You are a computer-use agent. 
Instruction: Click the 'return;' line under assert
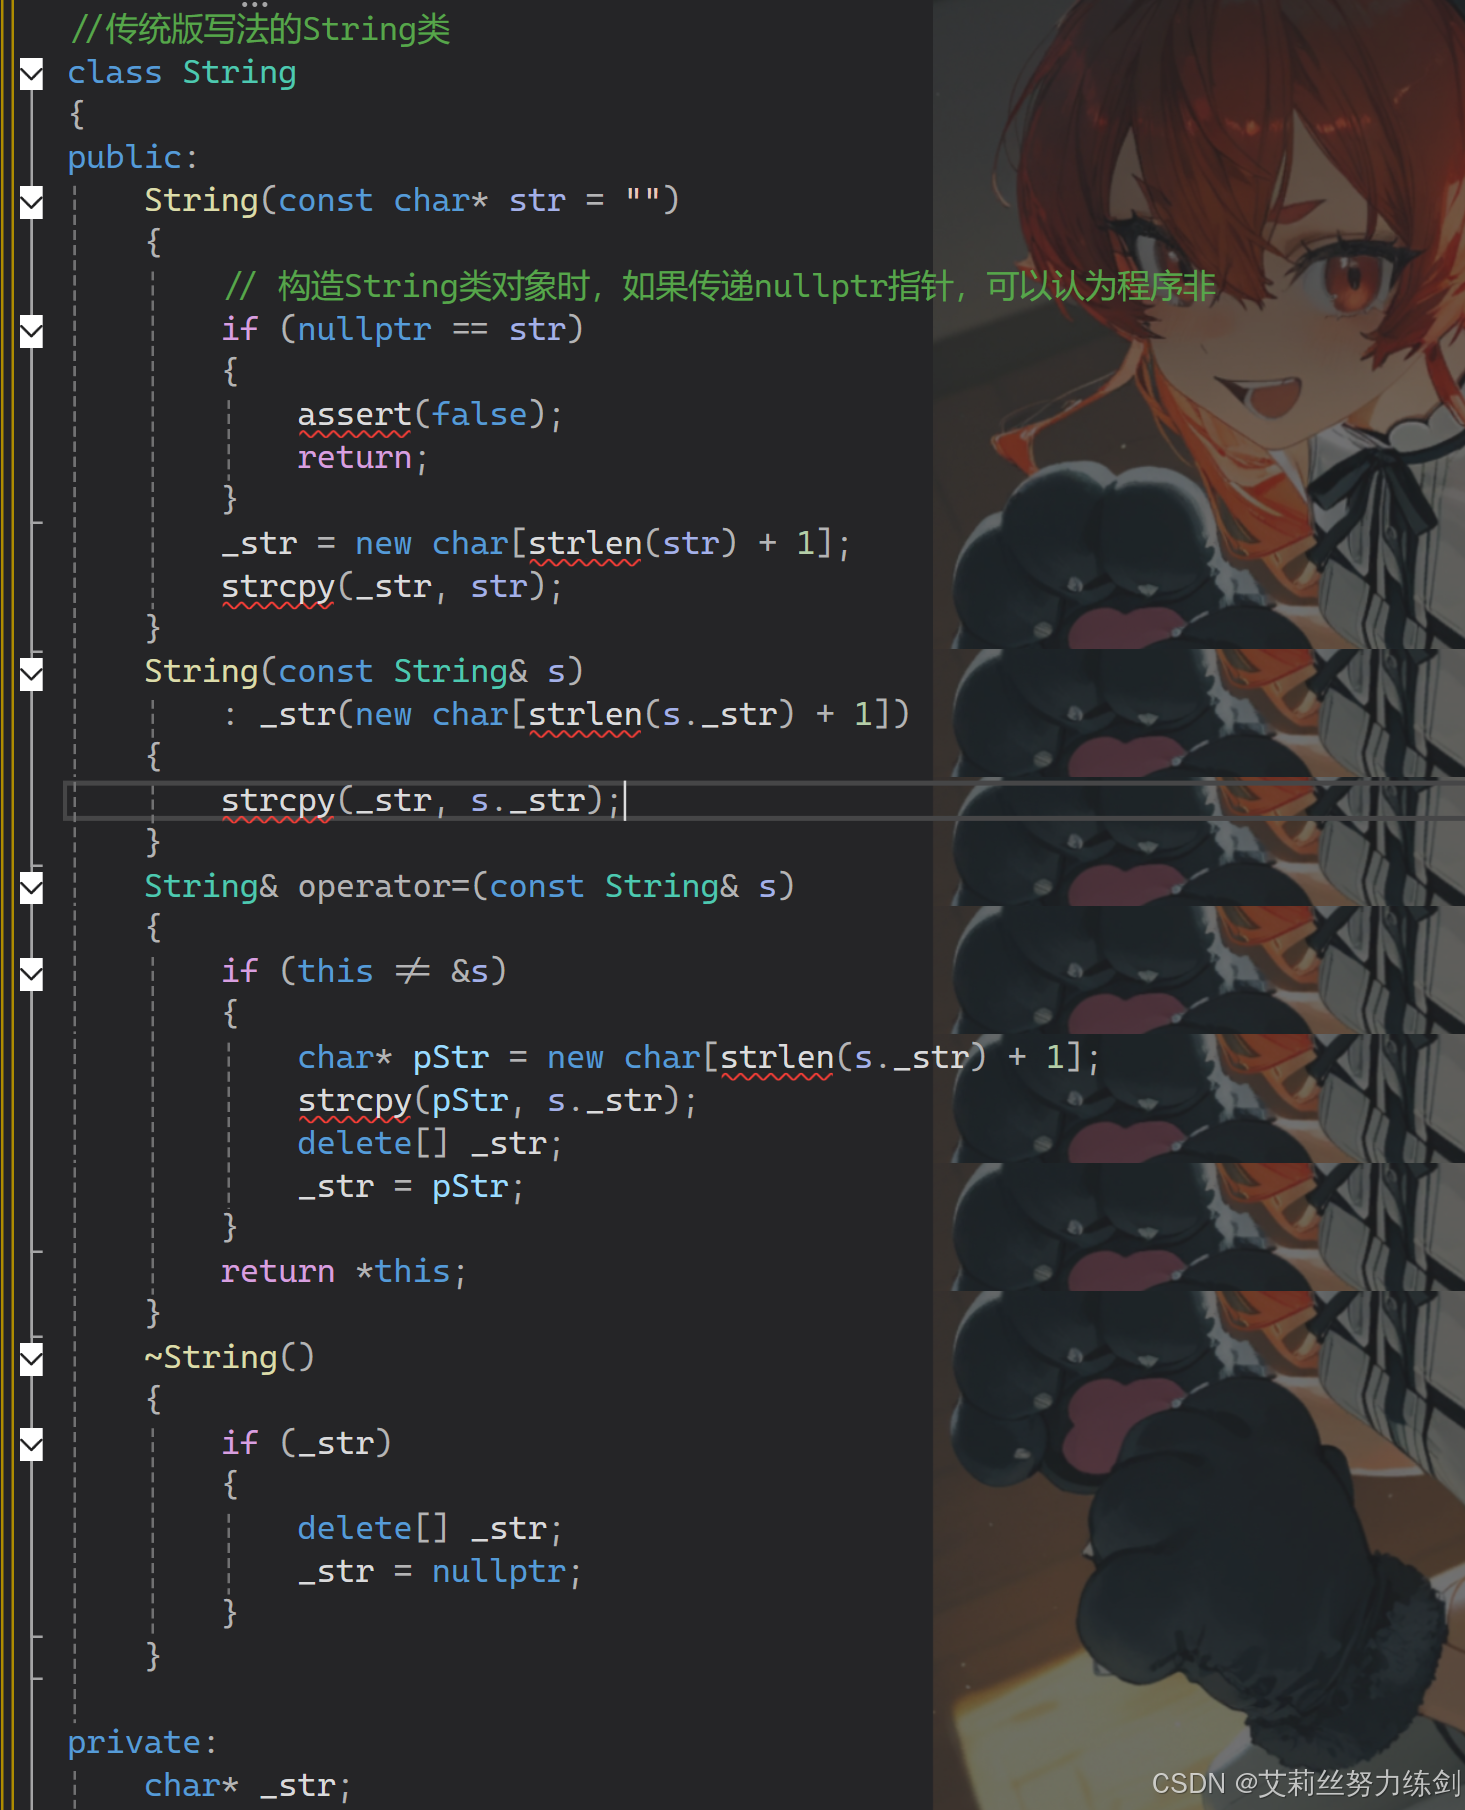point(363,458)
